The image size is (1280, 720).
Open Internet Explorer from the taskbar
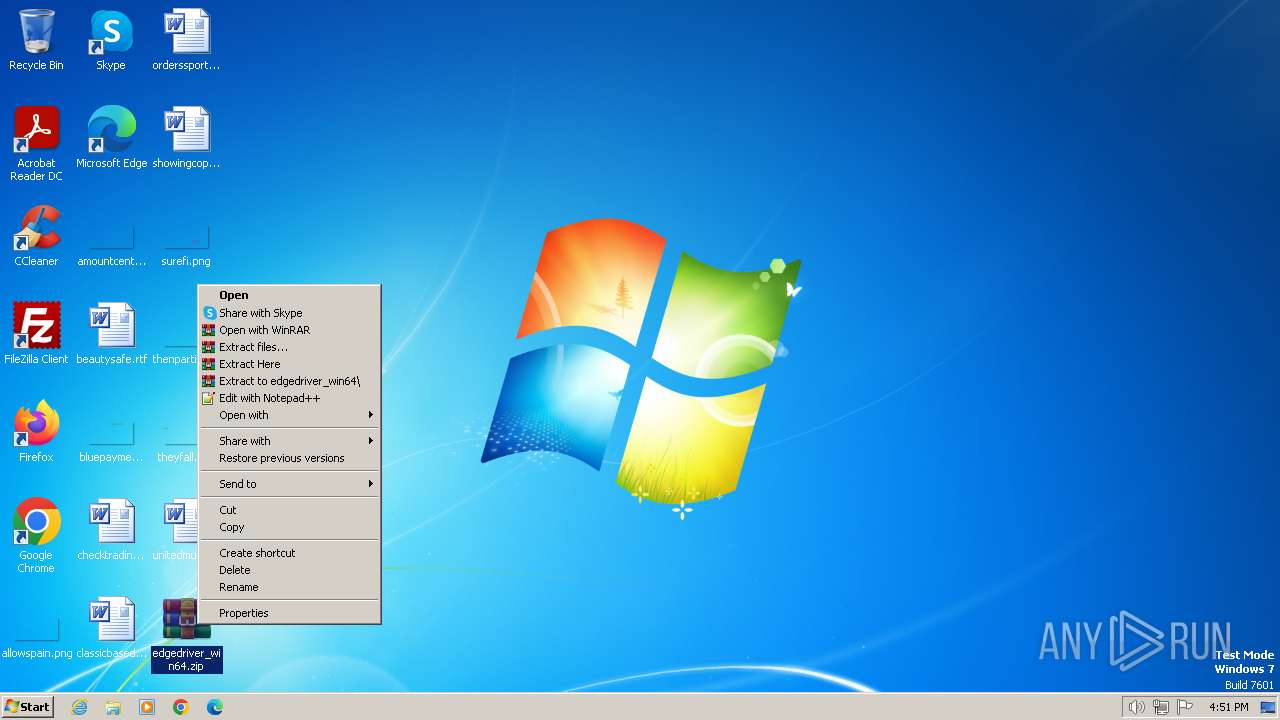click(79, 707)
